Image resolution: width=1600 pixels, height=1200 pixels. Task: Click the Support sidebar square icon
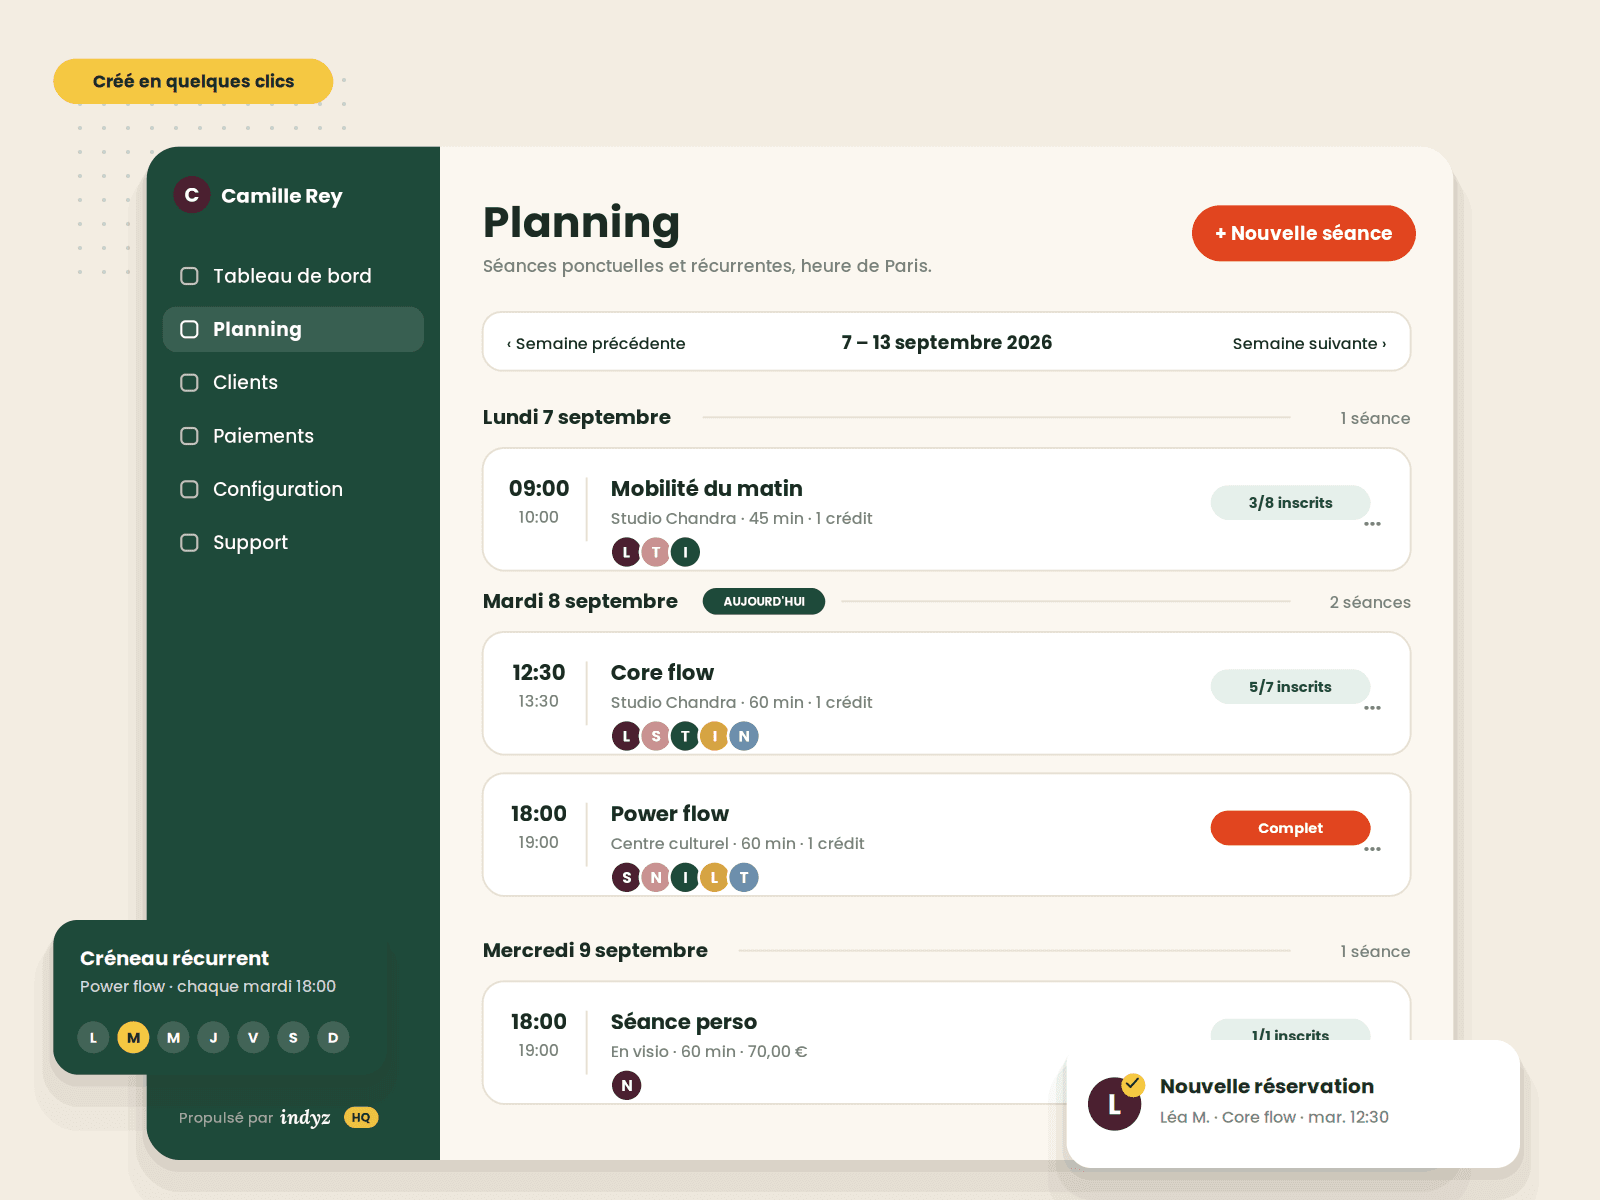pyautogui.click(x=189, y=542)
